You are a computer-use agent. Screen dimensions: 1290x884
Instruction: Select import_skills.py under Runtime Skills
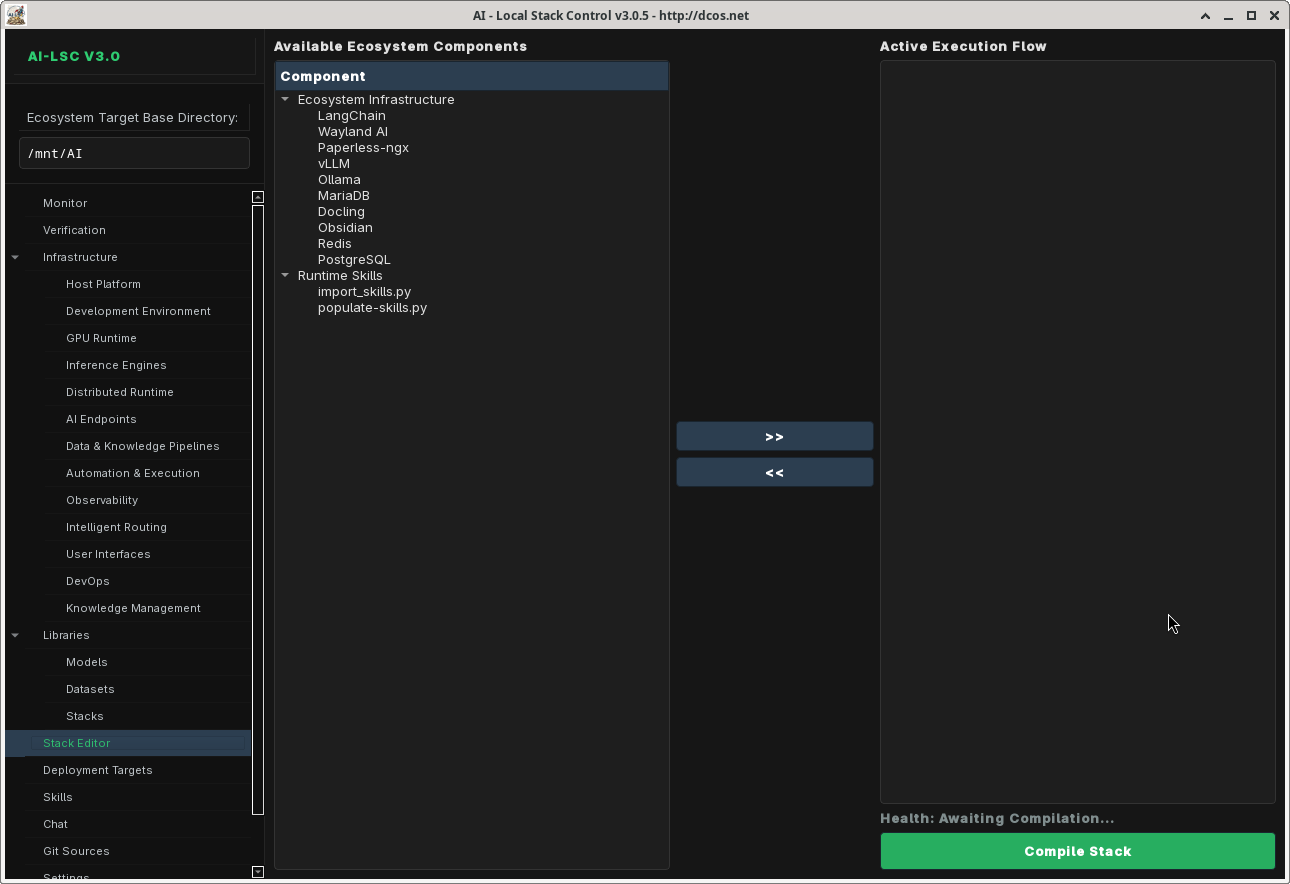(x=364, y=291)
